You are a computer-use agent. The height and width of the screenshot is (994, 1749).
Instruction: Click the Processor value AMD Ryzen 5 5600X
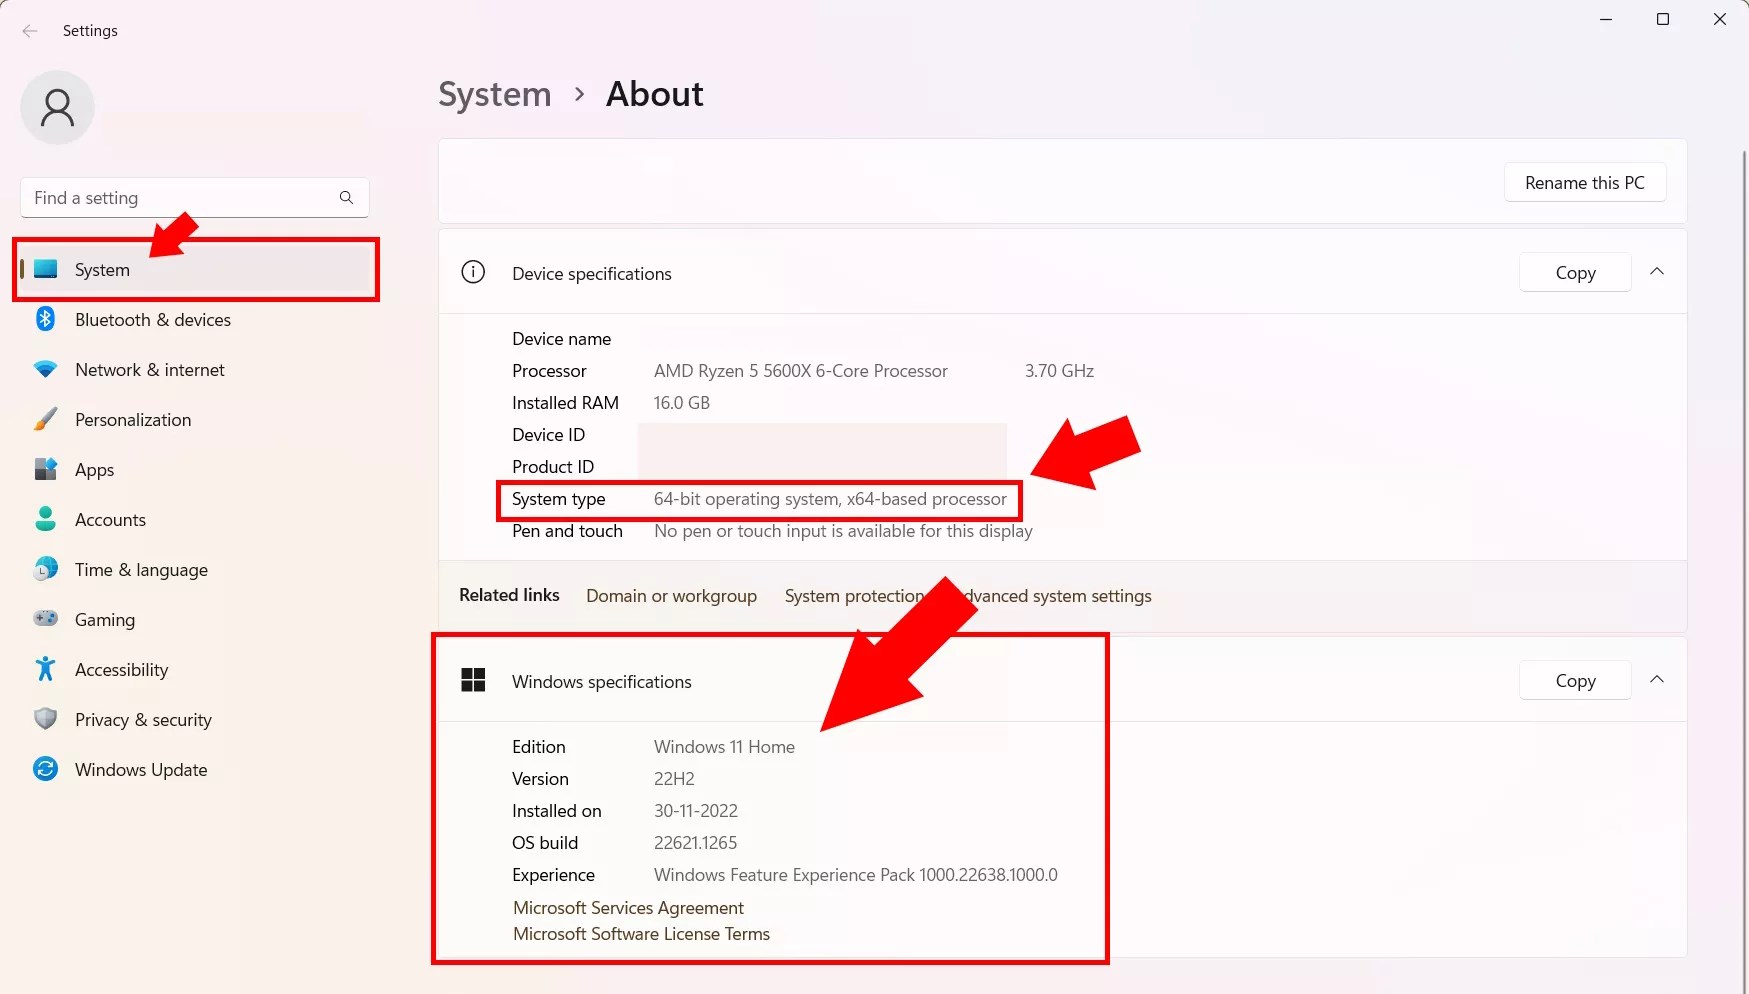[800, 371]
